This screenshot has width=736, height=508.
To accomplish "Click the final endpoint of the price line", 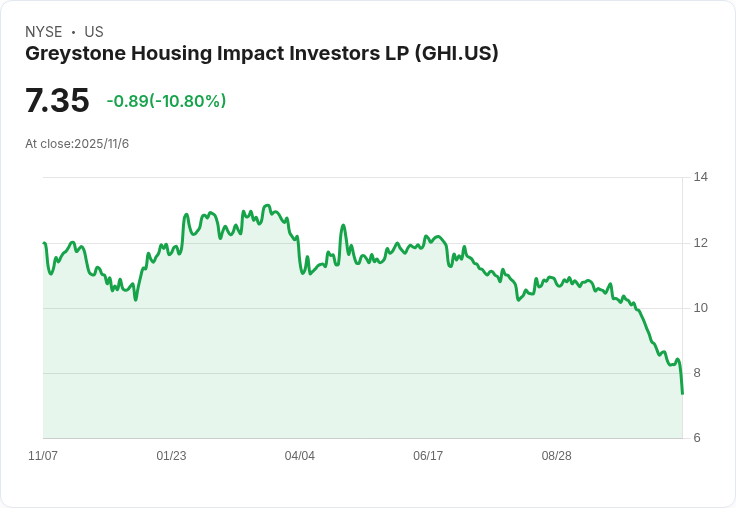I will point(682,393).
